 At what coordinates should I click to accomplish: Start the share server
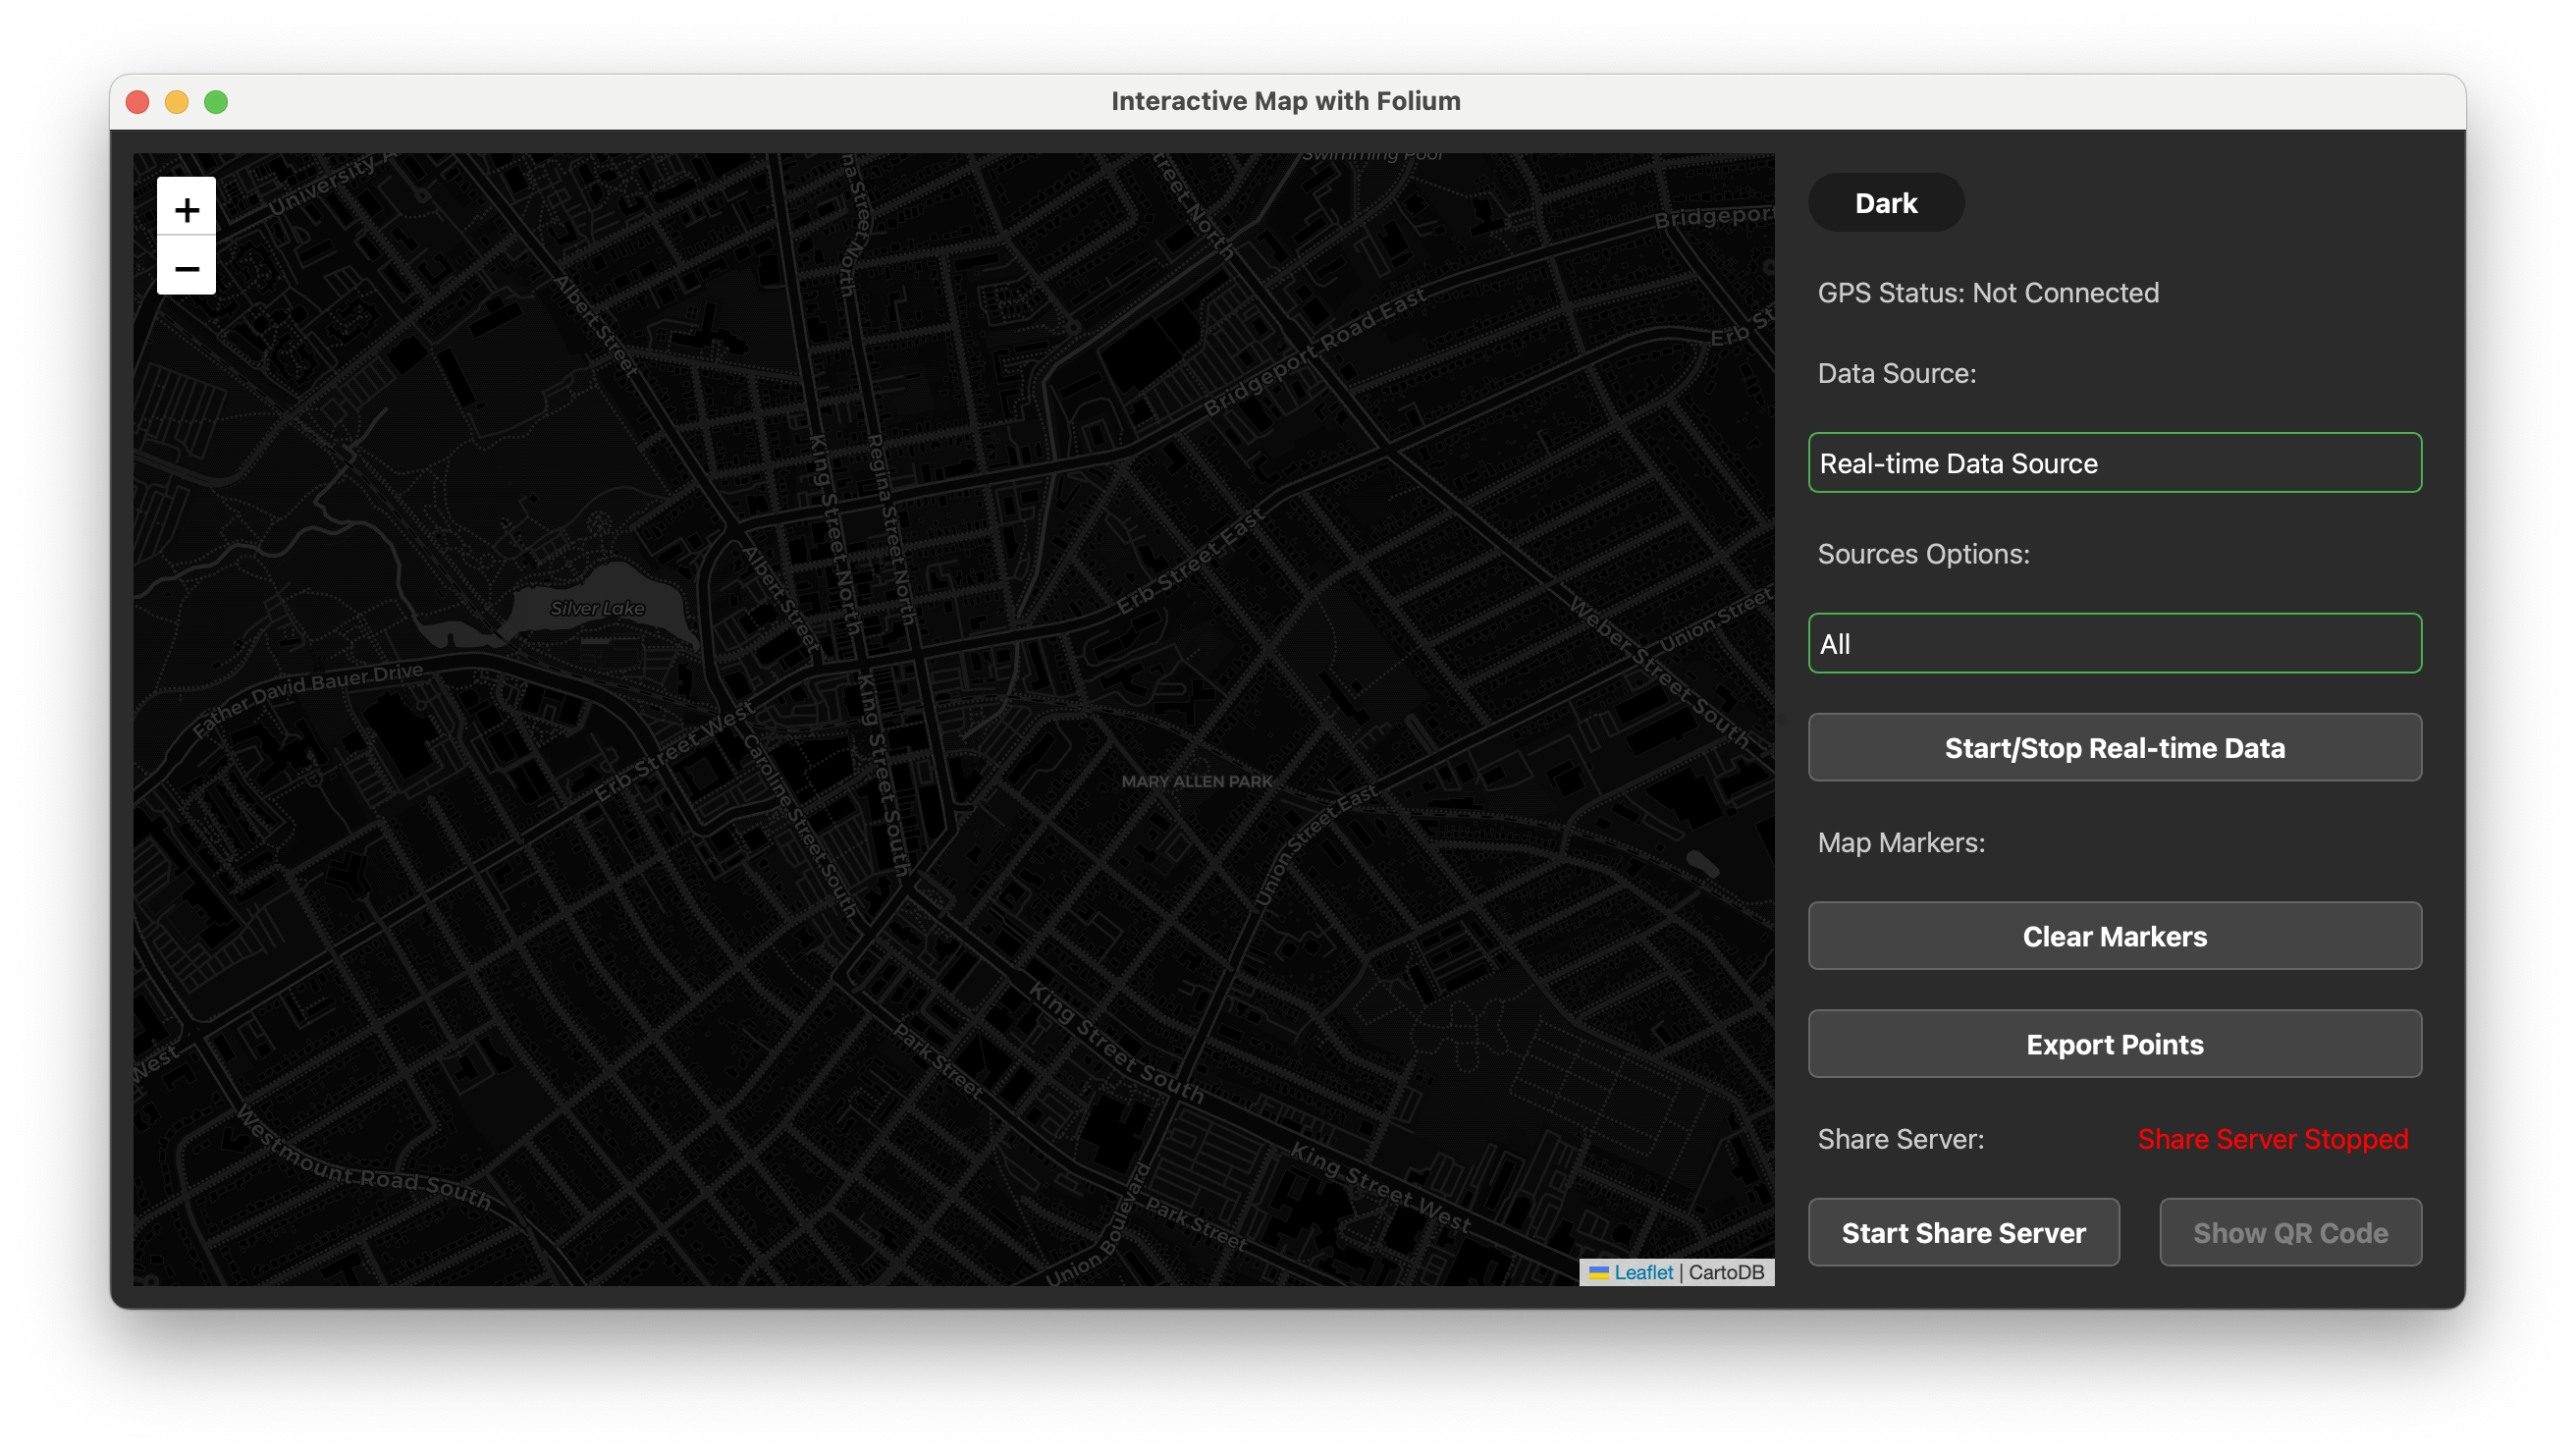pos(1963,1232)
